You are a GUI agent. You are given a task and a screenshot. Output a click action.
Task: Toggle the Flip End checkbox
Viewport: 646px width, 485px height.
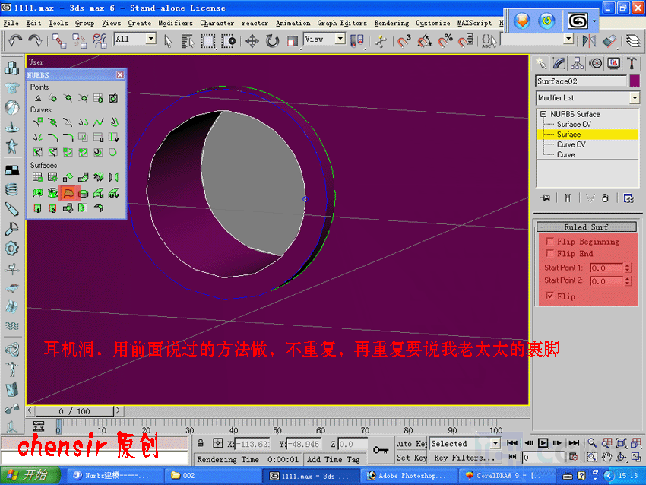point(550,253)
